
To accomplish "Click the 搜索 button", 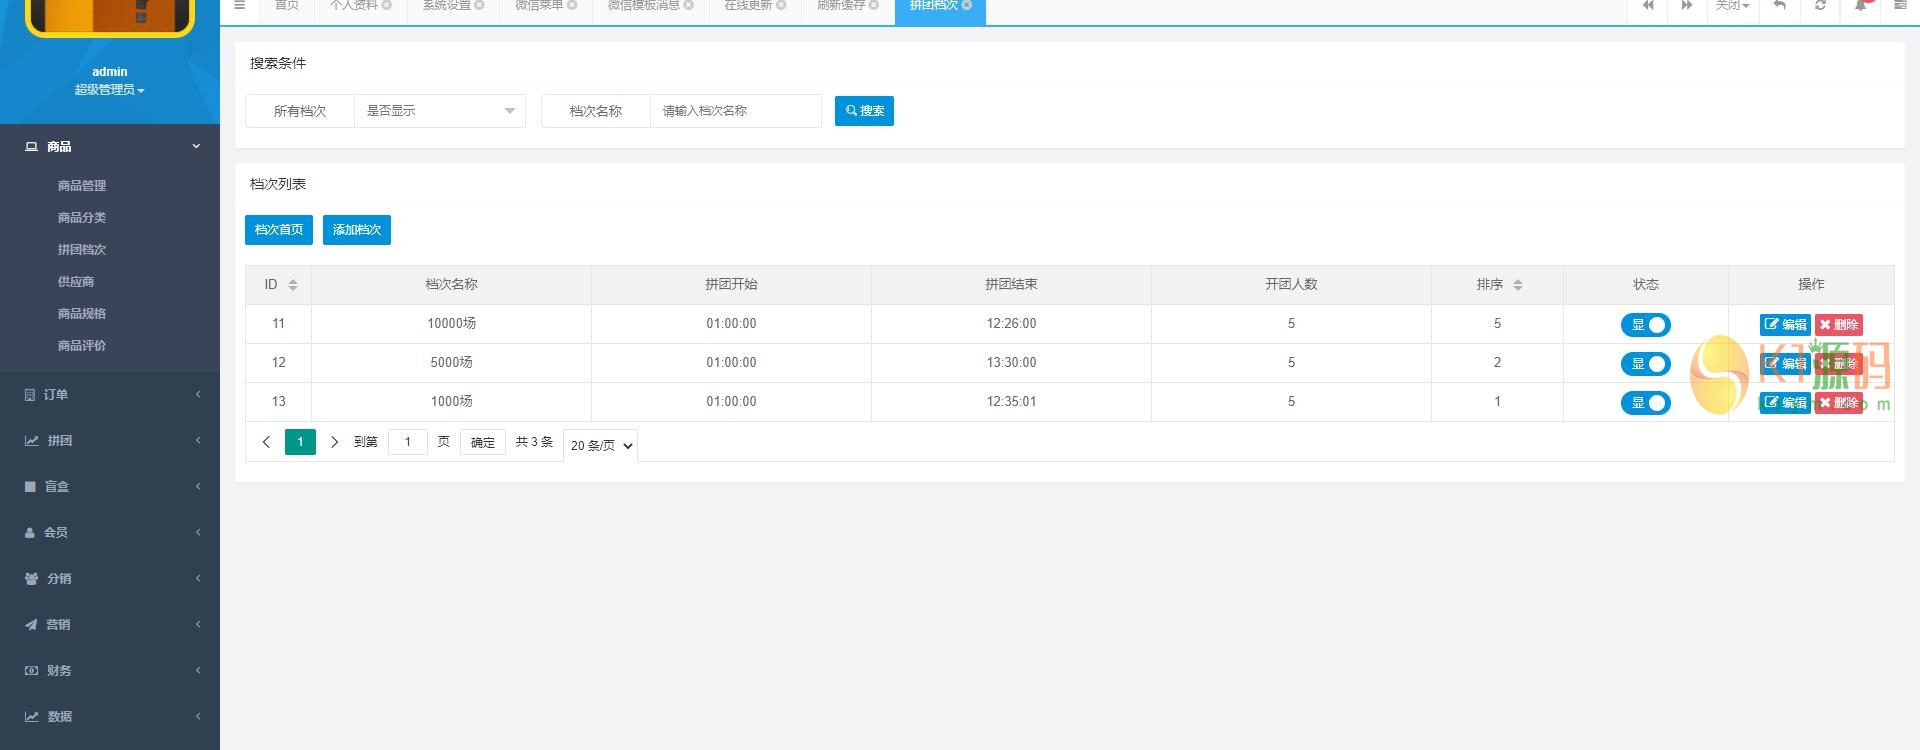I will click(864, 111).
